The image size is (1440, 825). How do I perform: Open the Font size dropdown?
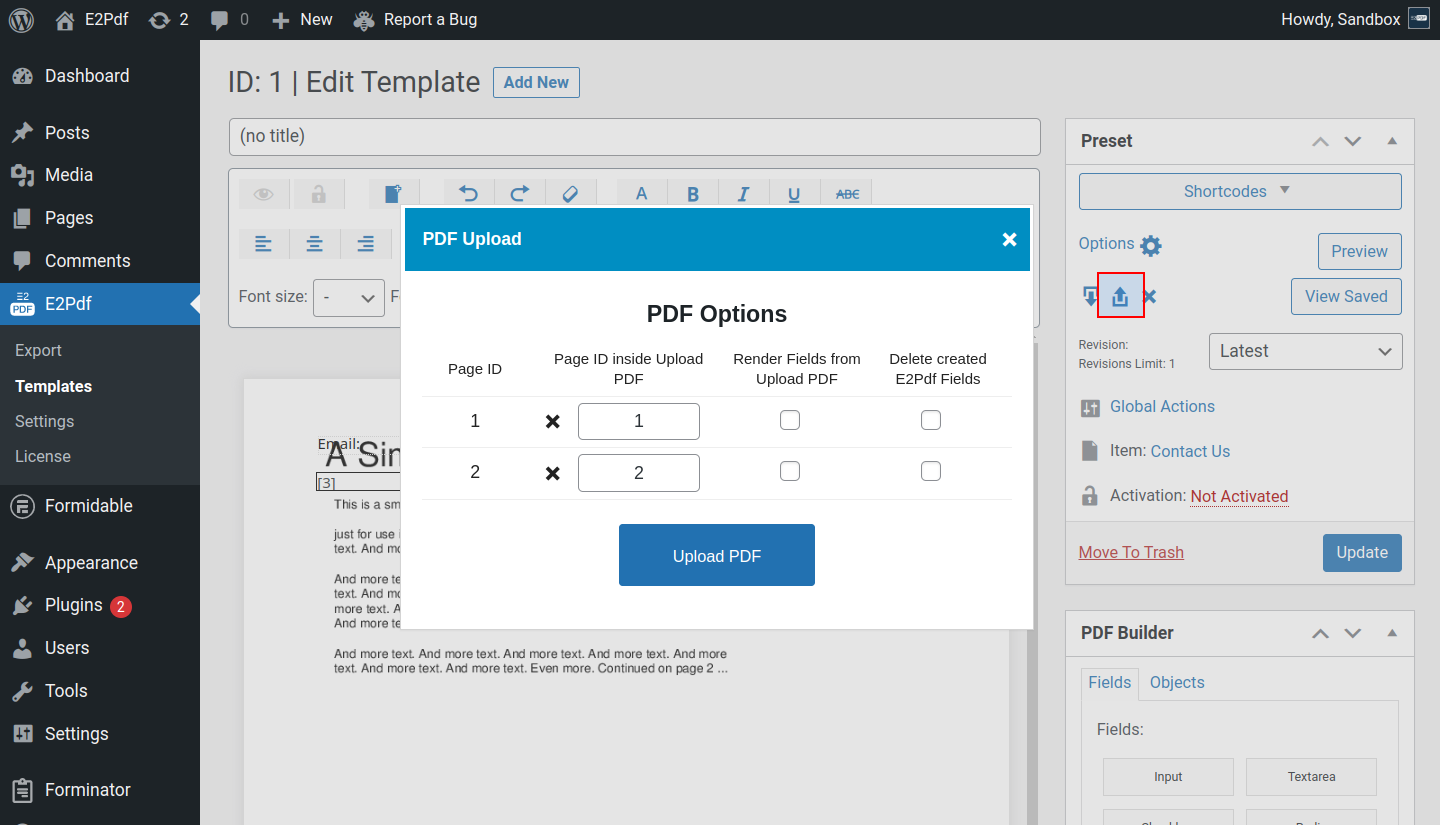coord(348,297)
